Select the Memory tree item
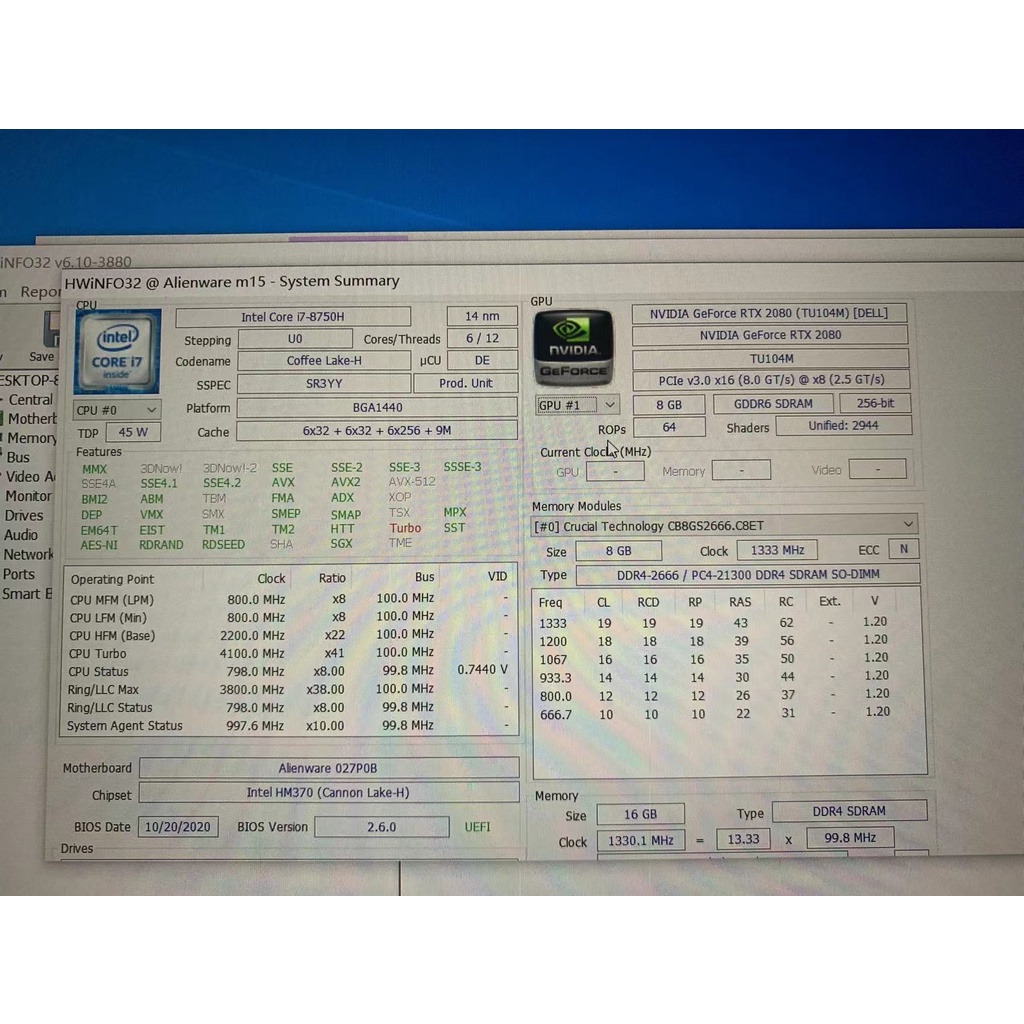 (x=32, y=438)
